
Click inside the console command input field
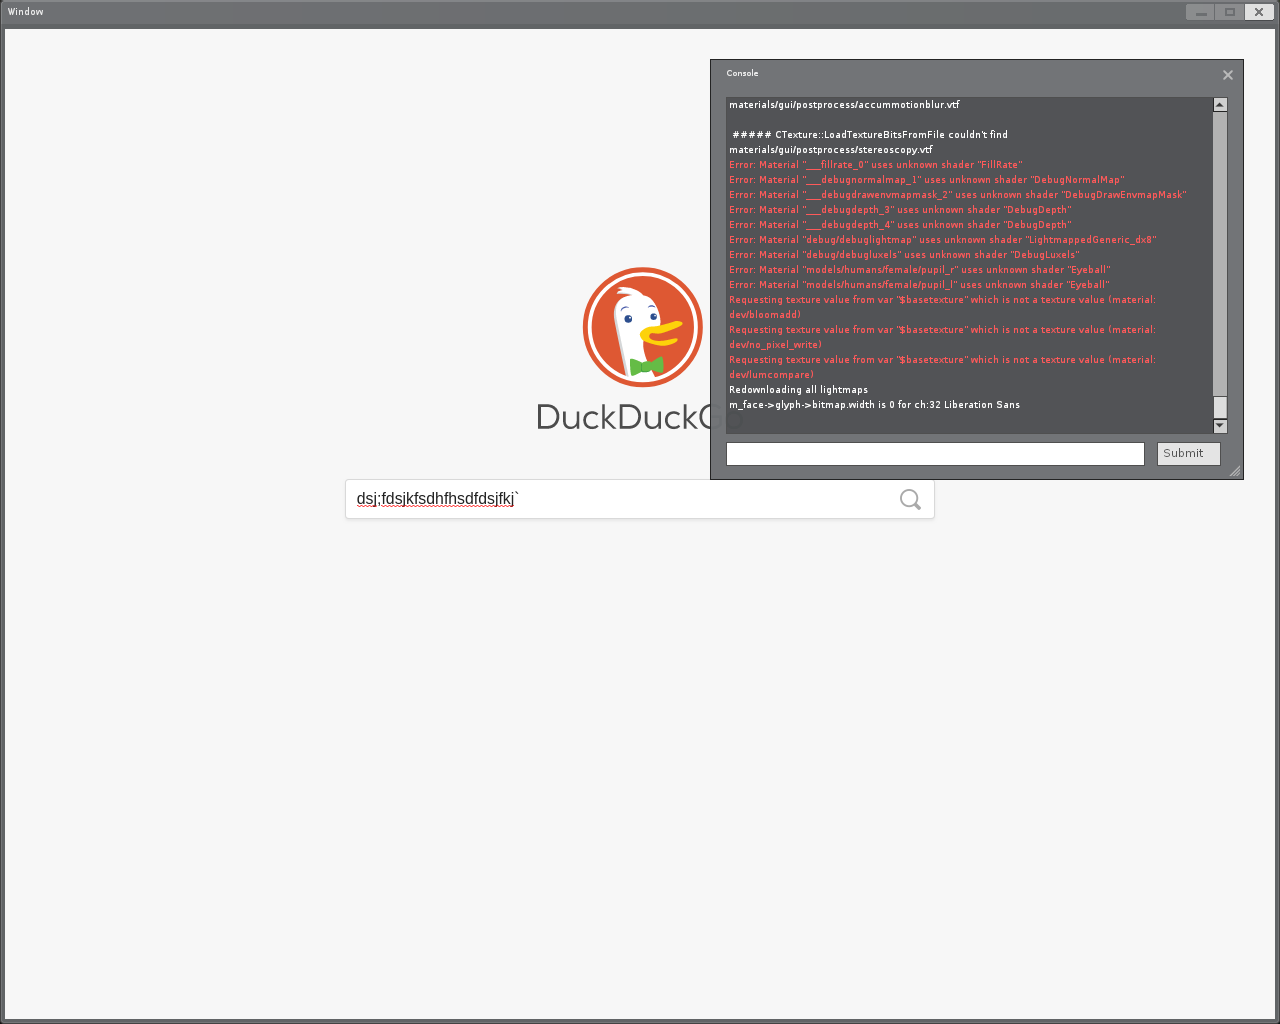(935, 453)
